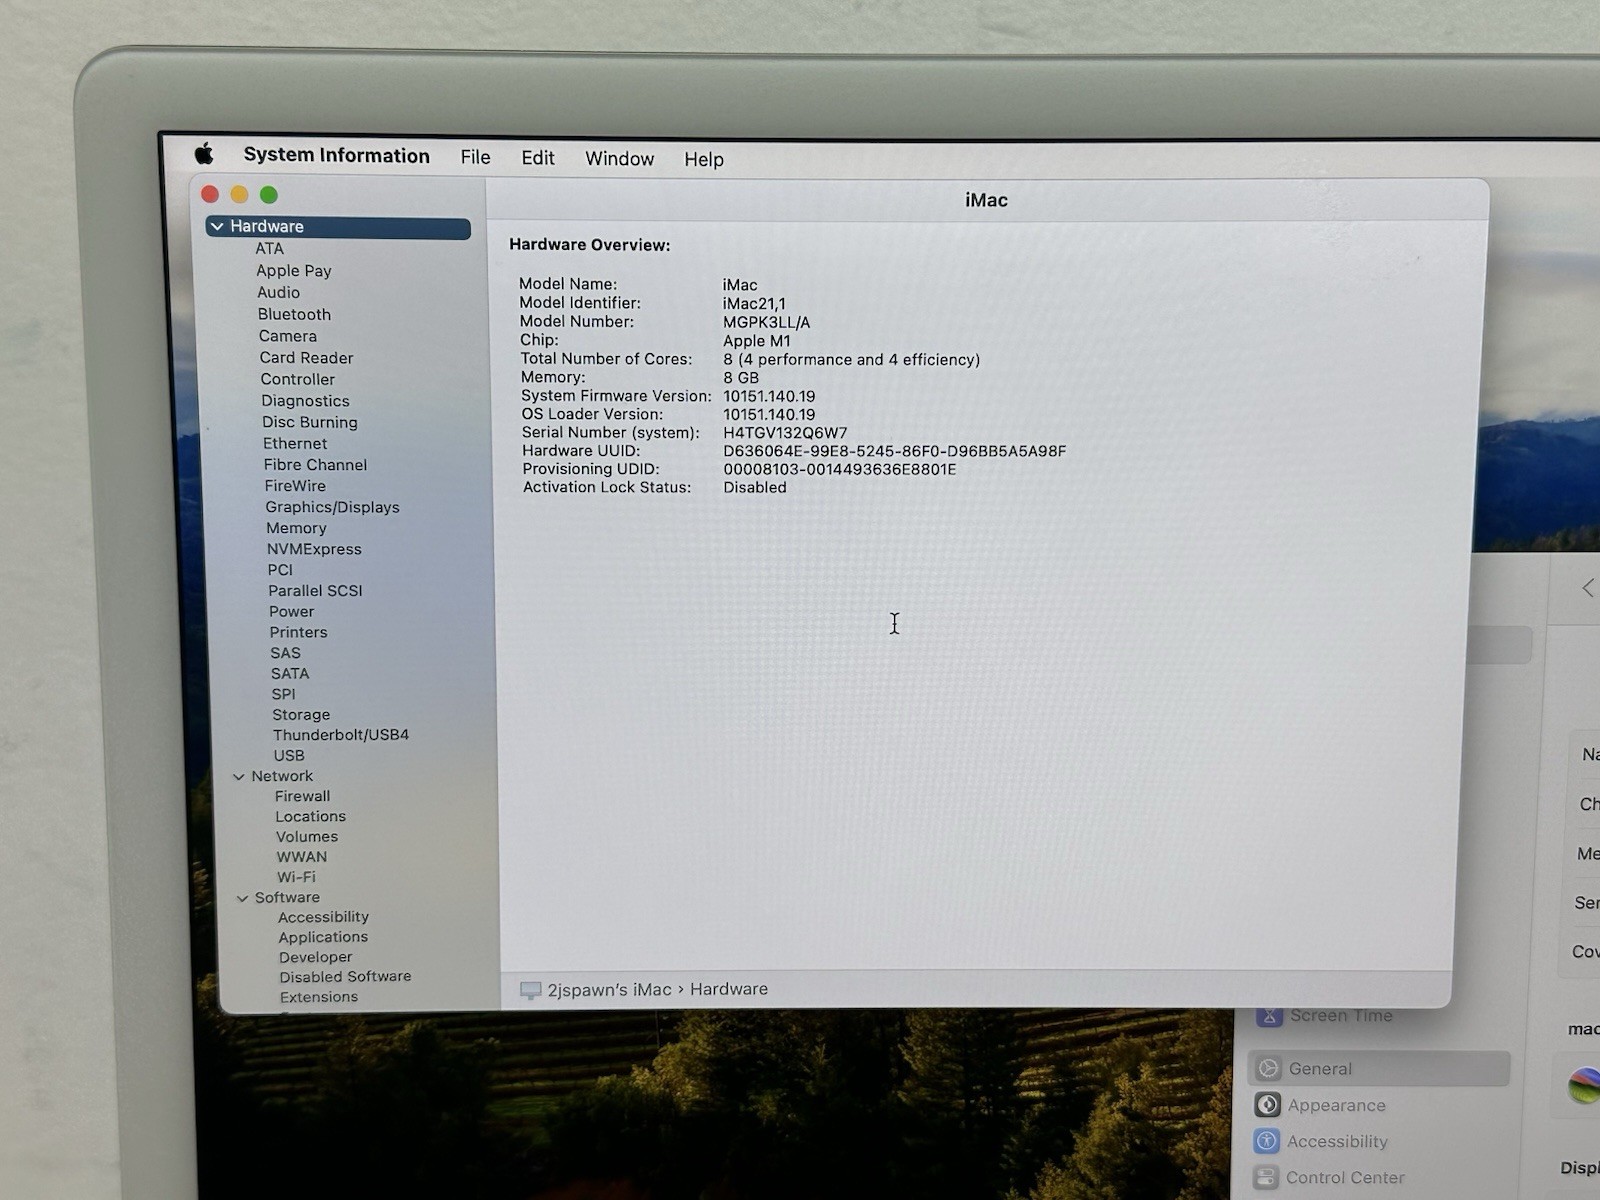Select FireWire in the sidebar
The height and width of the screenshot is (1200, 1600).
click(294, 486)
